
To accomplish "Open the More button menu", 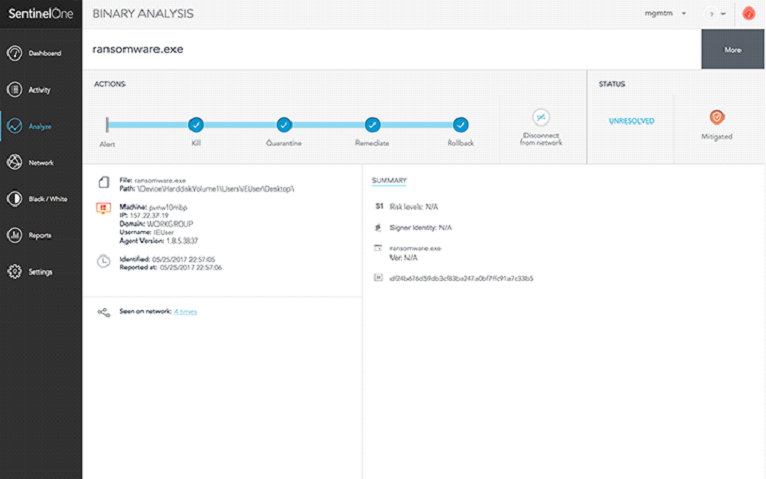I will (x=733, y=49).
